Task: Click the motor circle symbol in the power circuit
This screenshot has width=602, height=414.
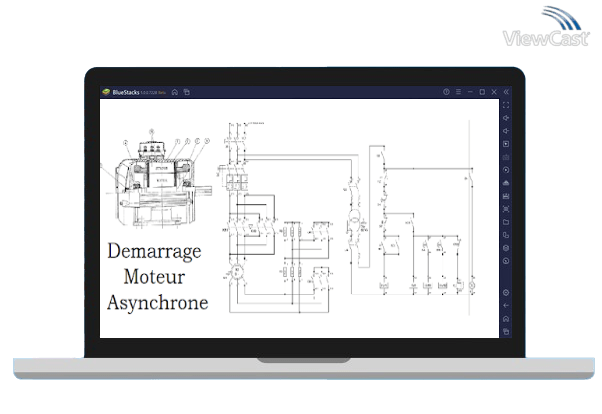Action: pos(236,272)
